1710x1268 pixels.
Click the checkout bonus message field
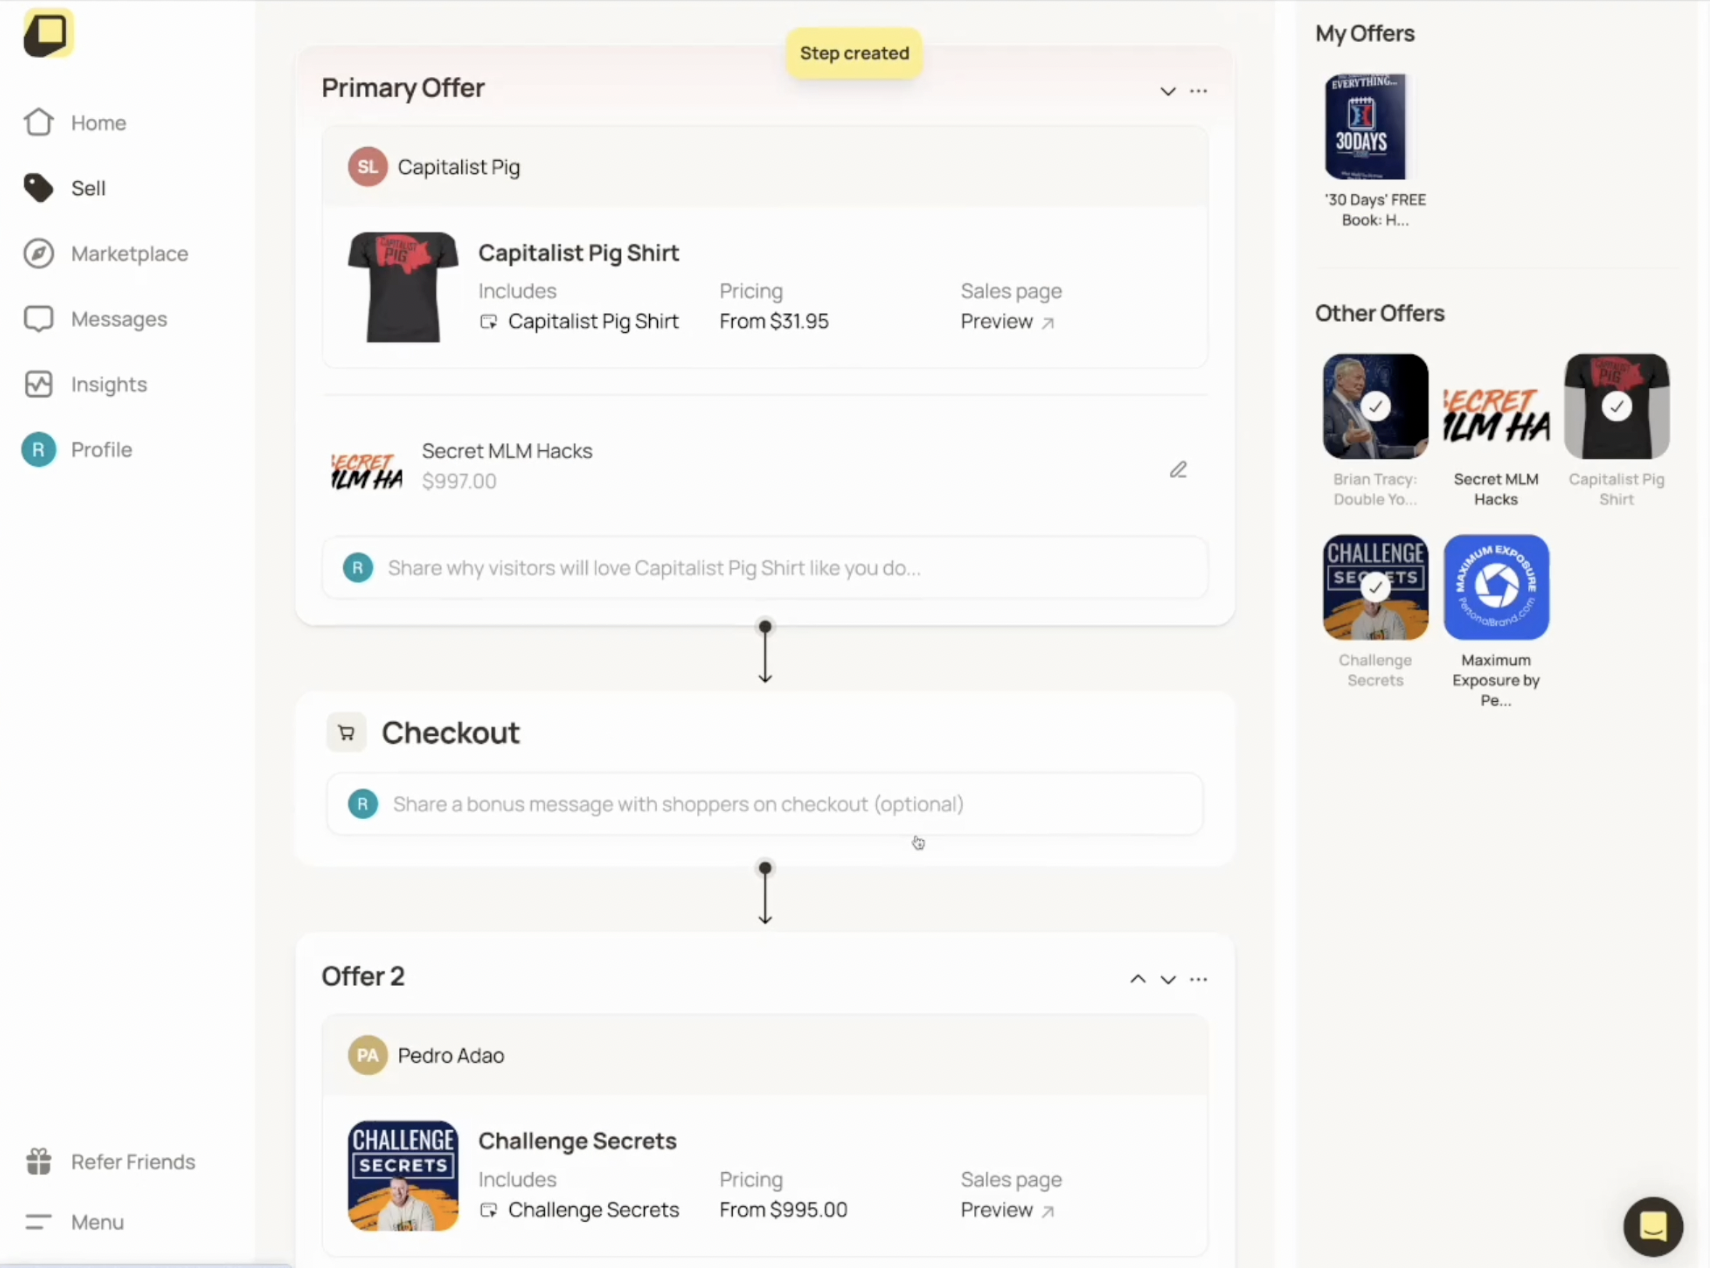pyautogui.click(x=765, y=804)
